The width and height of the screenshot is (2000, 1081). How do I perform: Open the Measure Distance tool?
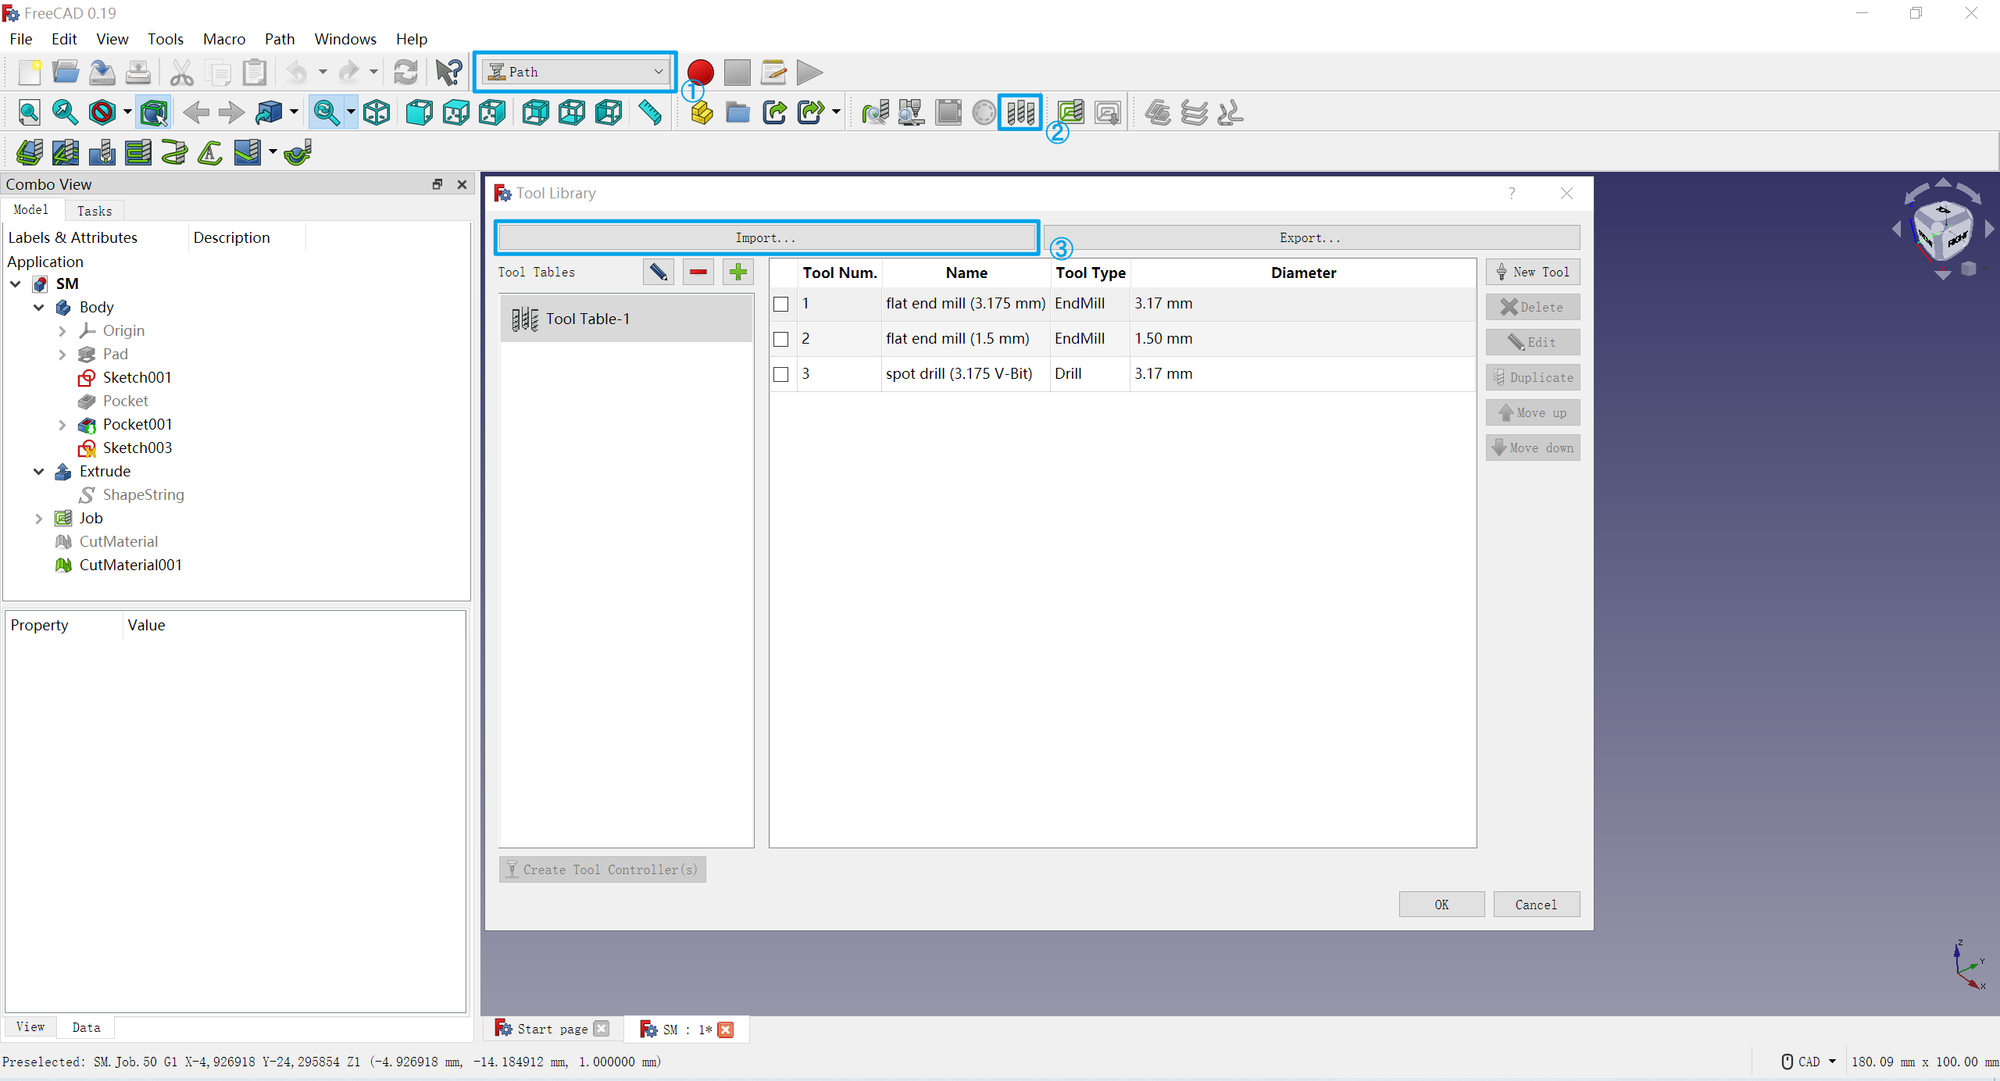click(x=649, y=112)
